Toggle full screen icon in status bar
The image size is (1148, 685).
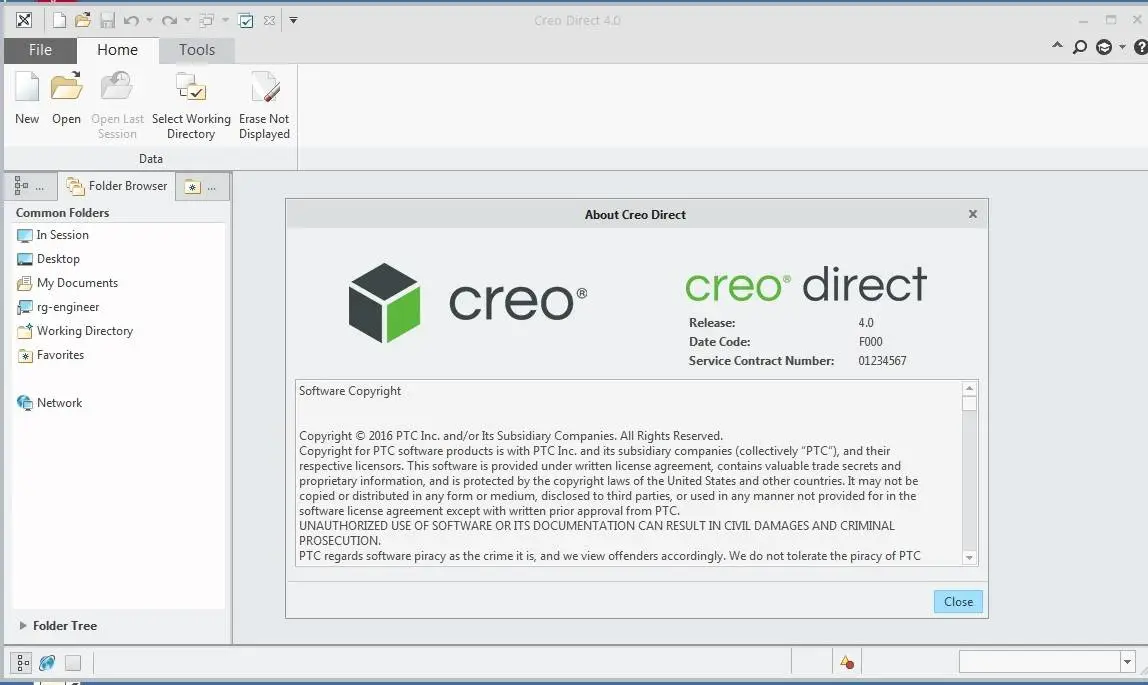click(72, 663)
